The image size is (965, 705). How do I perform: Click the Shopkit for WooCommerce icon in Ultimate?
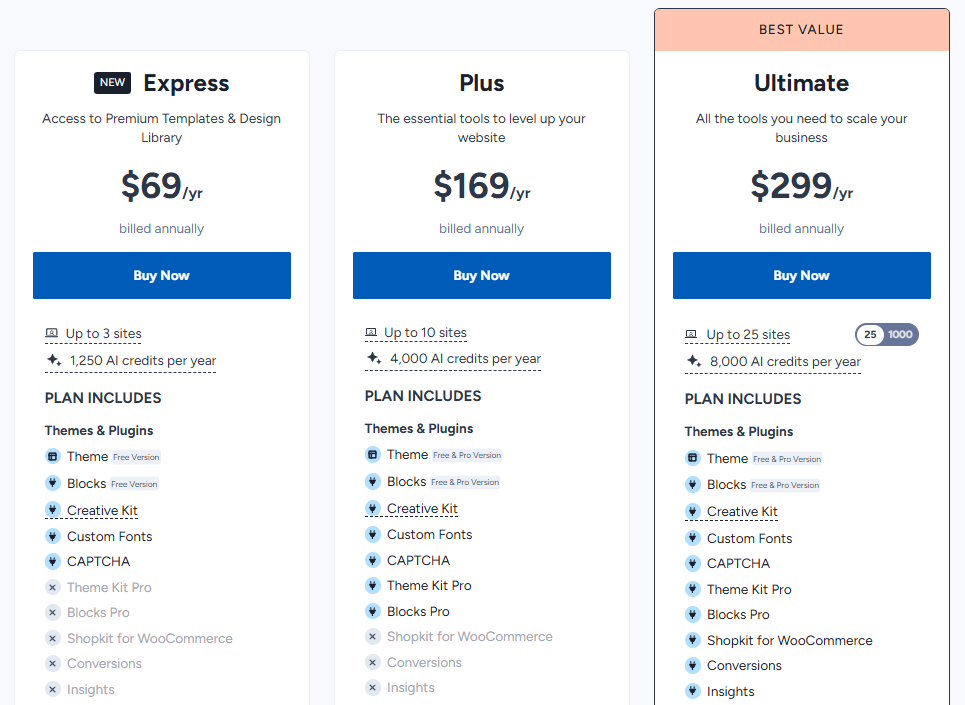tap(693, 640)
